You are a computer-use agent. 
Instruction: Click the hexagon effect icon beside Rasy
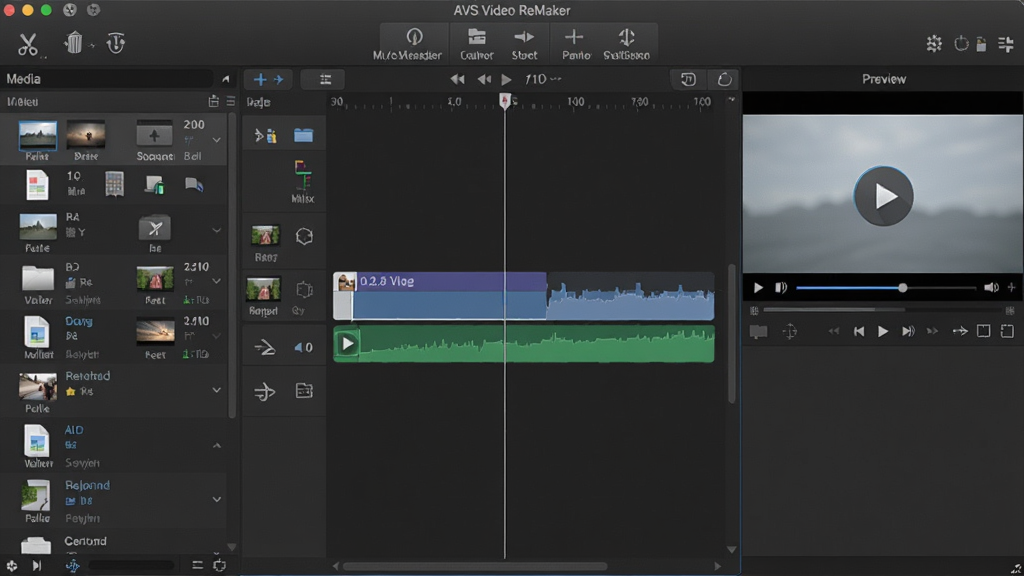pos(304,236)
